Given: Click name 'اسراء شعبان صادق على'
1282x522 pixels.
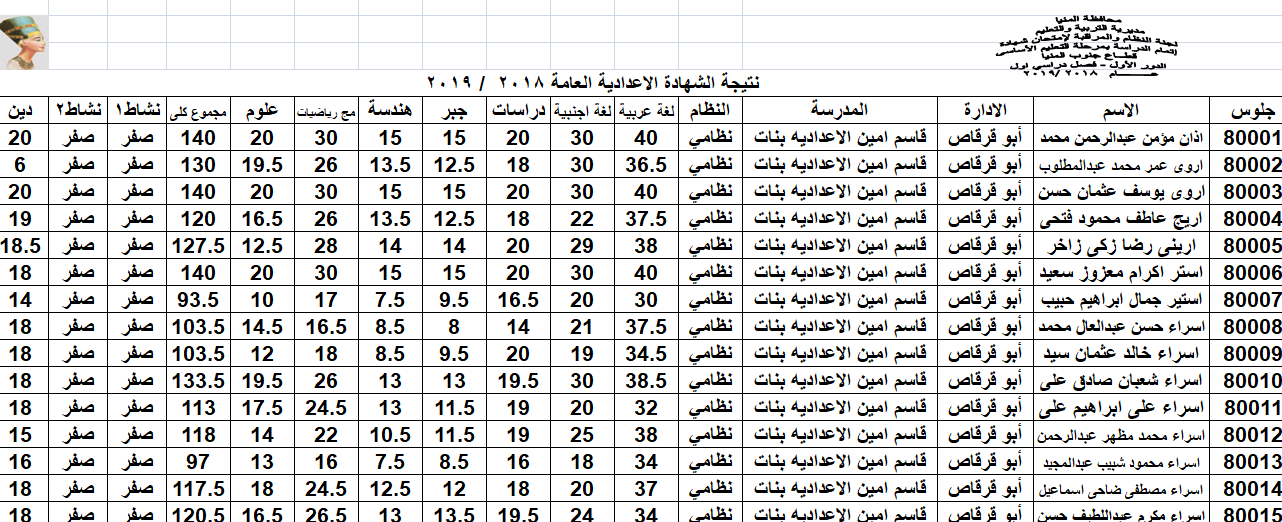Looking at the screenshot, I should coord(1120,380).
